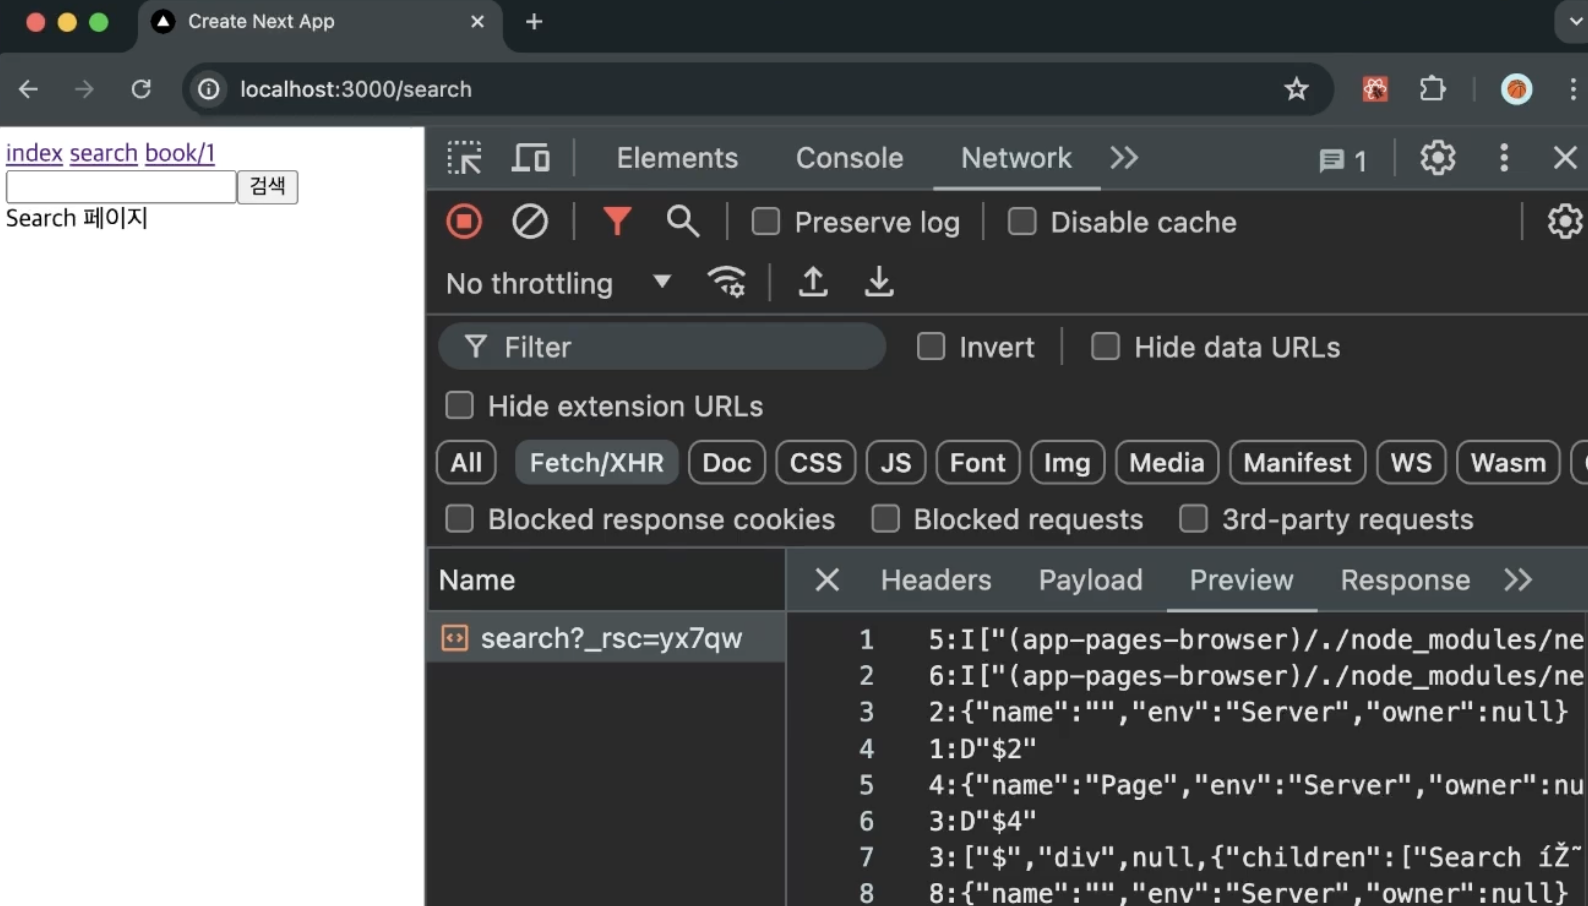Focus the page search text input

pyautogui.click(x=121, y=186)
